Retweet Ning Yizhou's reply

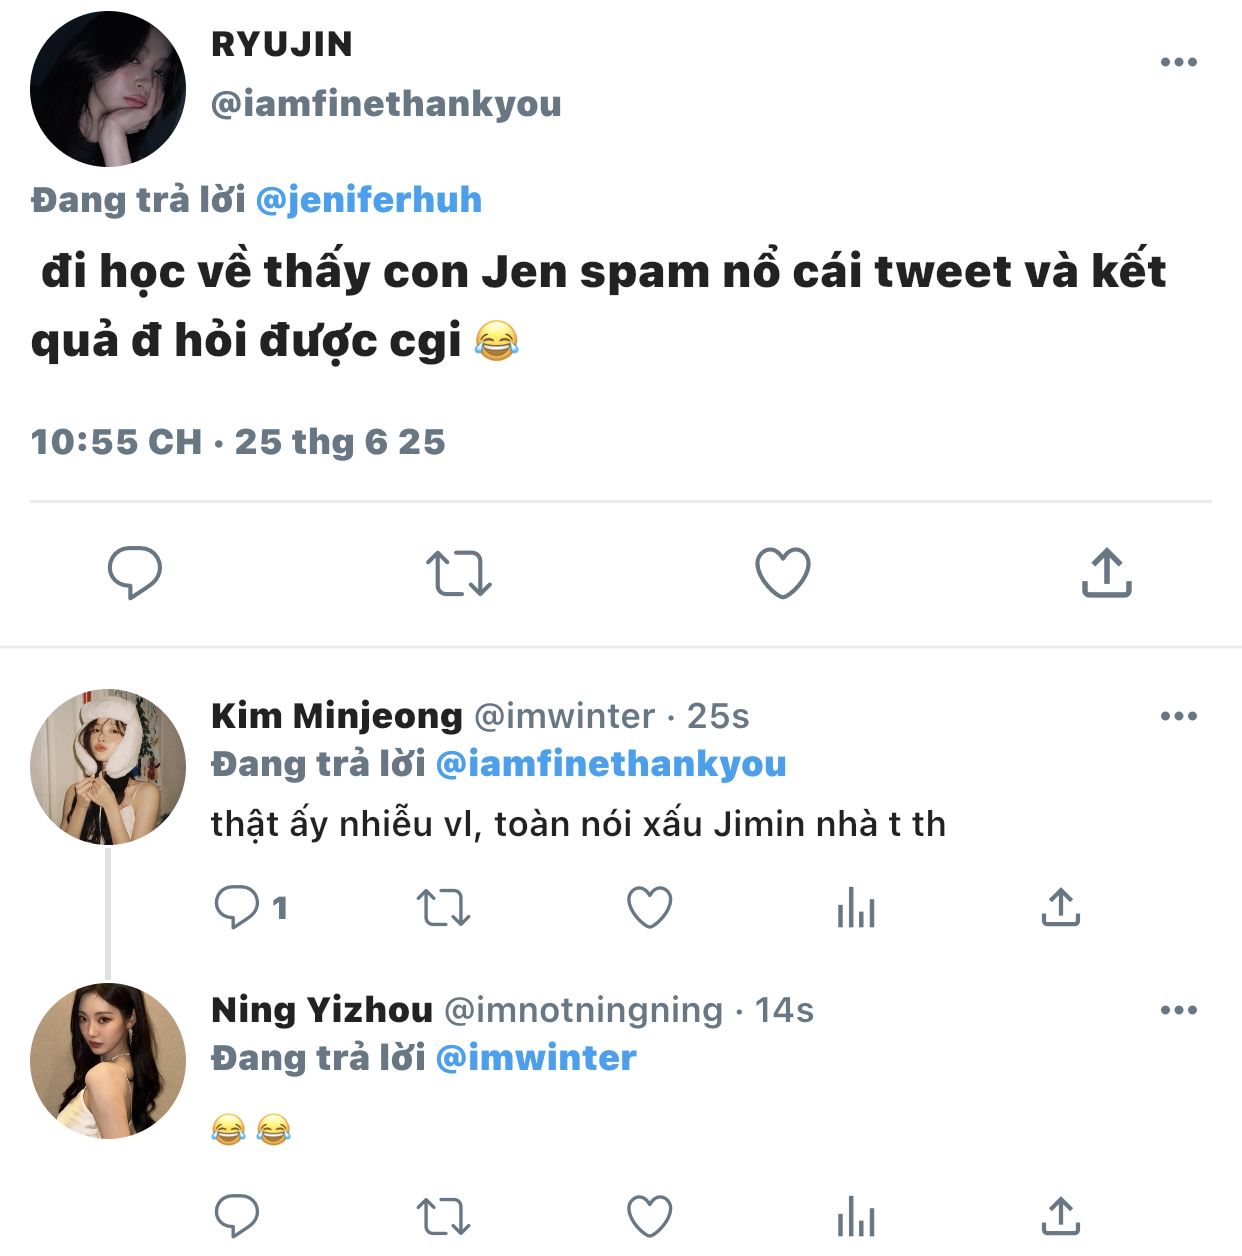click(x=443, y=1217)
